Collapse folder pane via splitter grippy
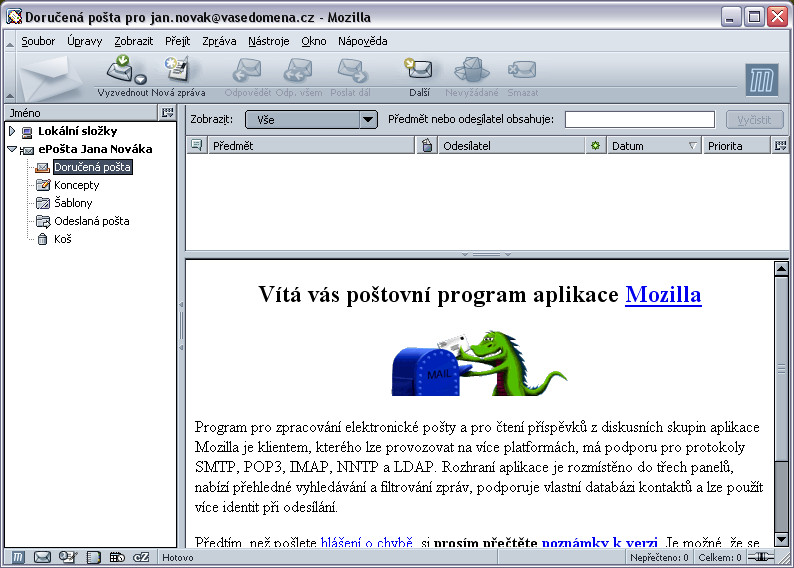This screenshot has width=794, height=568. [181, 326]
